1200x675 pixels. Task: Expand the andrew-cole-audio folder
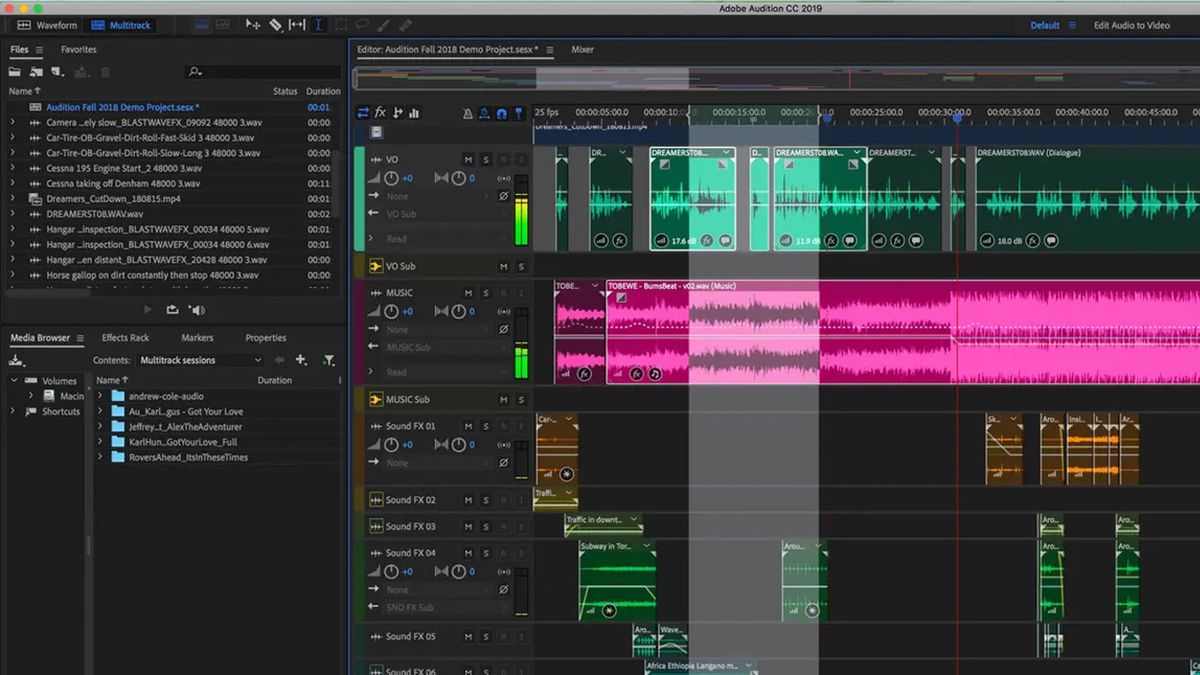click(x=101, y=395)
